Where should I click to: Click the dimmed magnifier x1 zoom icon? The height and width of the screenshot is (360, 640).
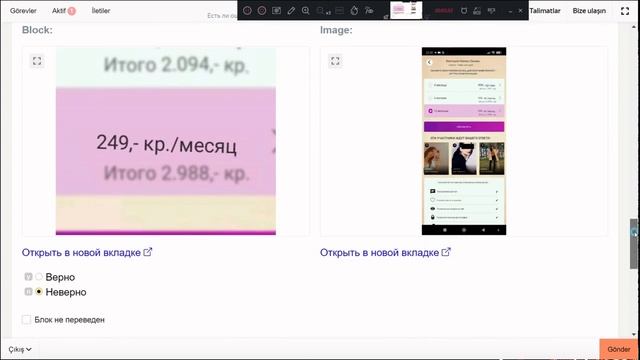323,11
